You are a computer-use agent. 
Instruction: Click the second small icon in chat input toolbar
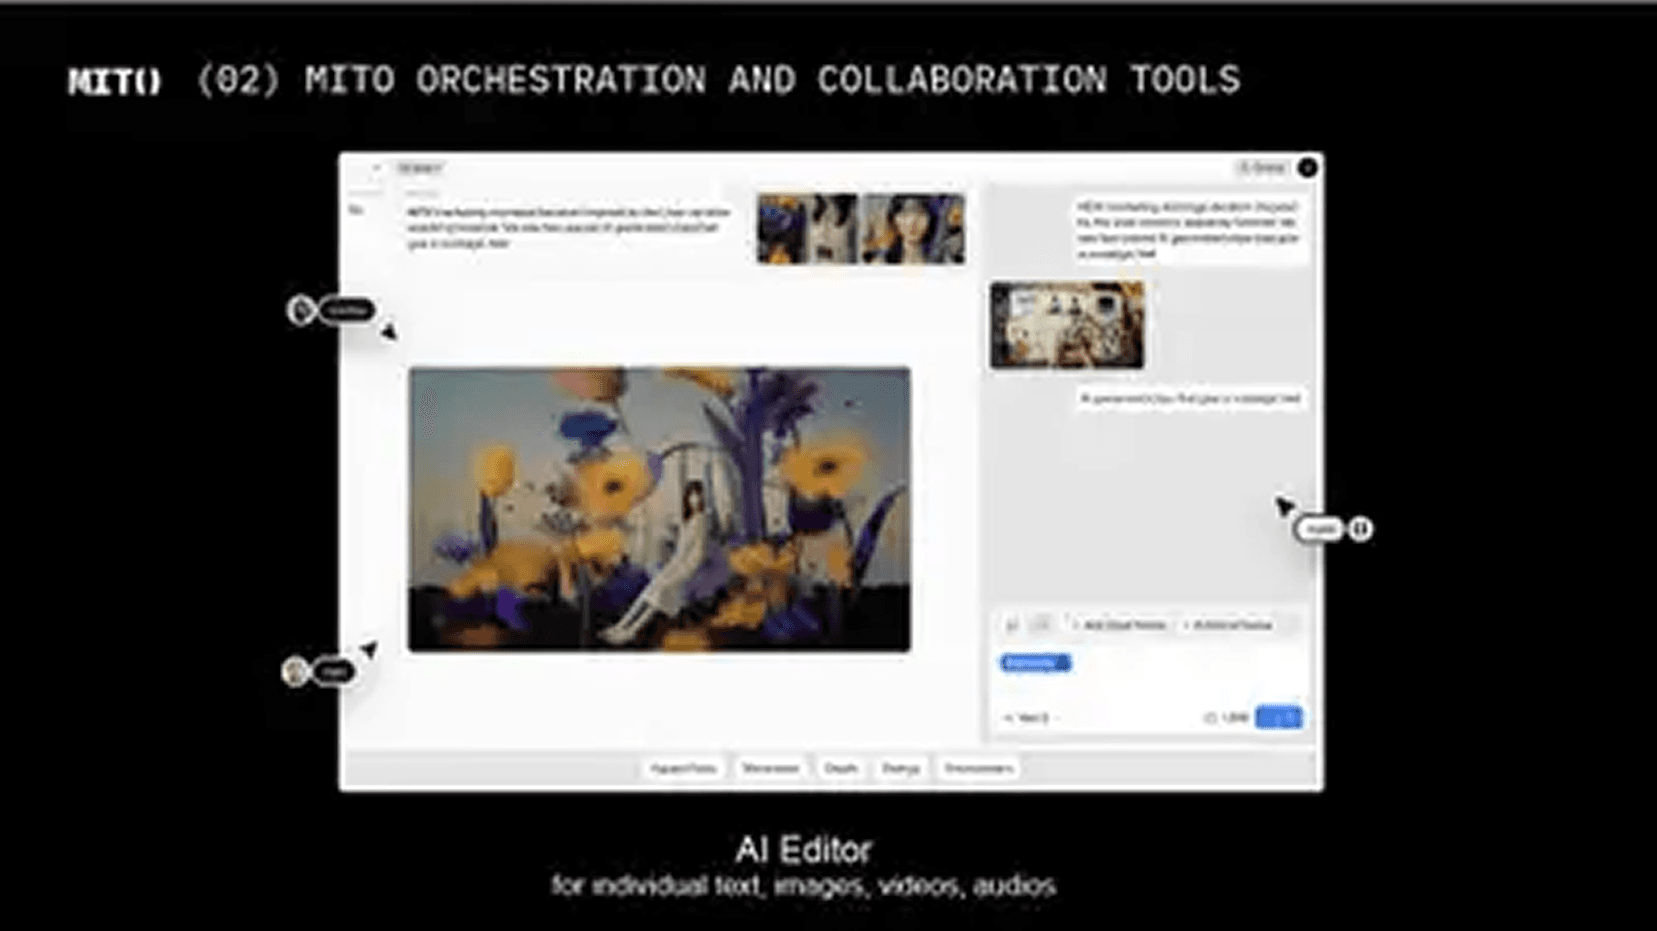(x=1040, y=625)
